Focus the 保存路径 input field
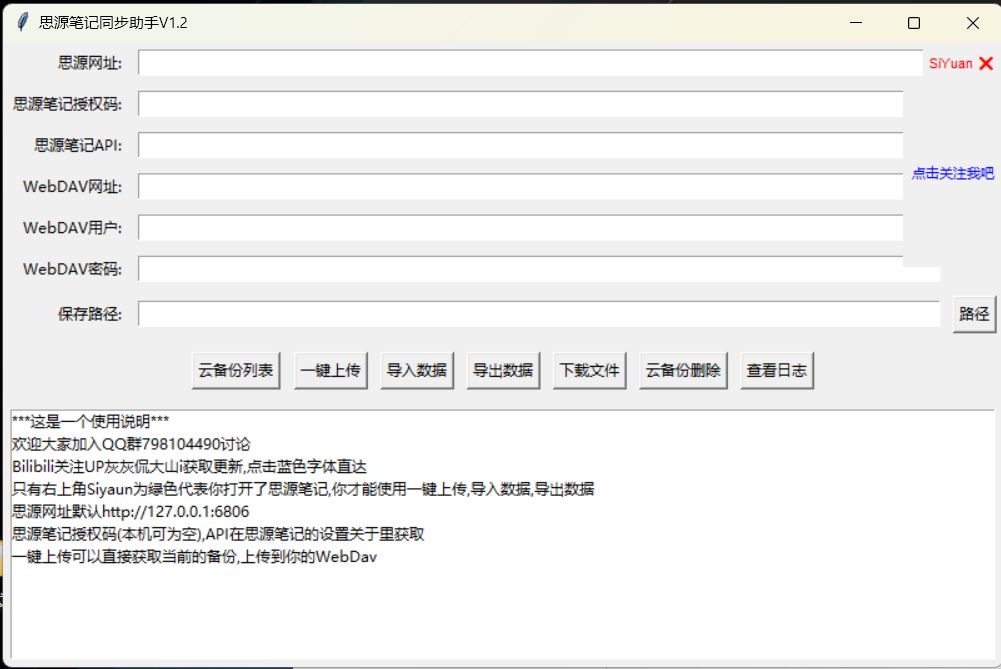Image resolution: width=1001 pixels, height=669 pixels. 539,314
